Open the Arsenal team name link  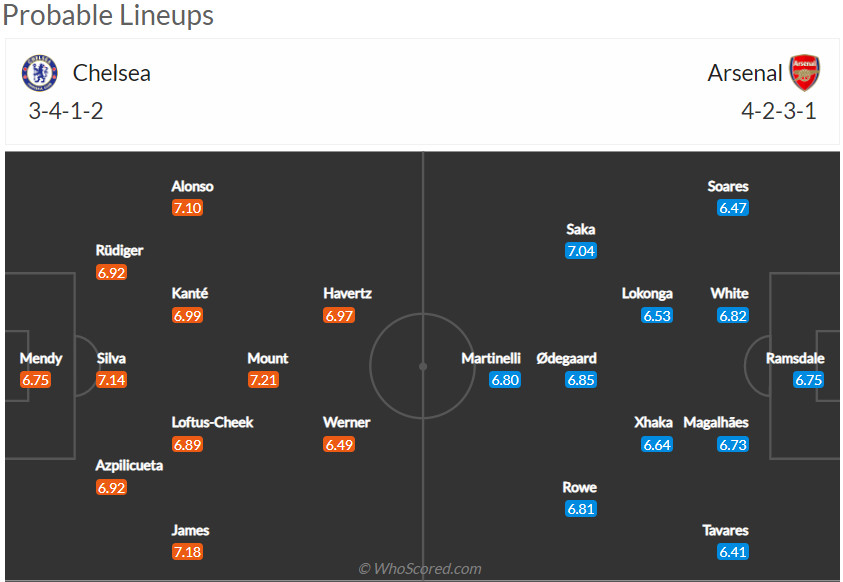744,73
